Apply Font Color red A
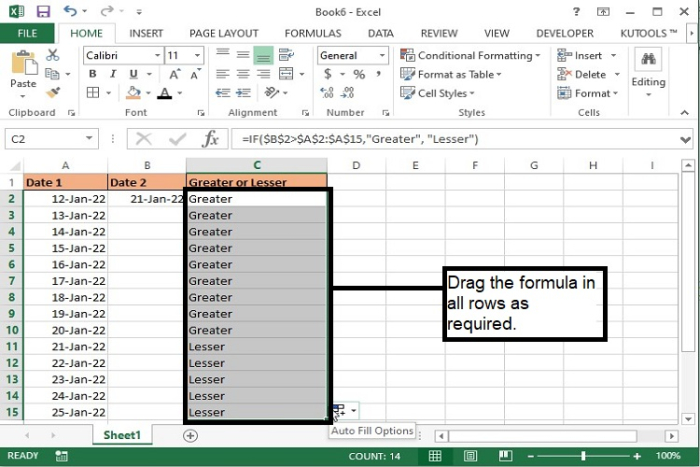 coord(165,93)
